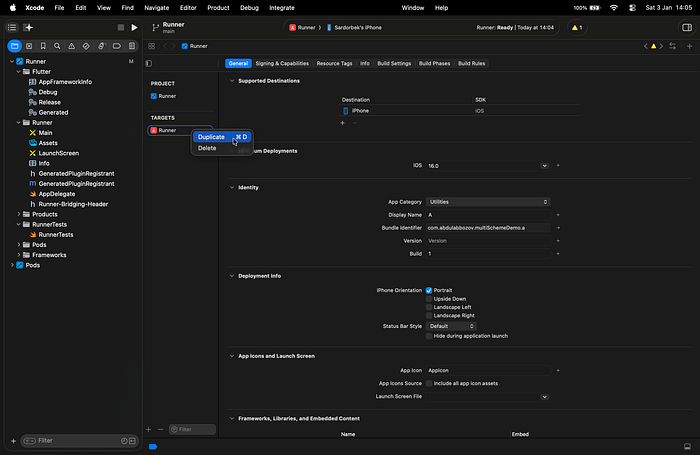Click the Bundle Identifier field
The image size is (700, 455).
coord(488,228)
